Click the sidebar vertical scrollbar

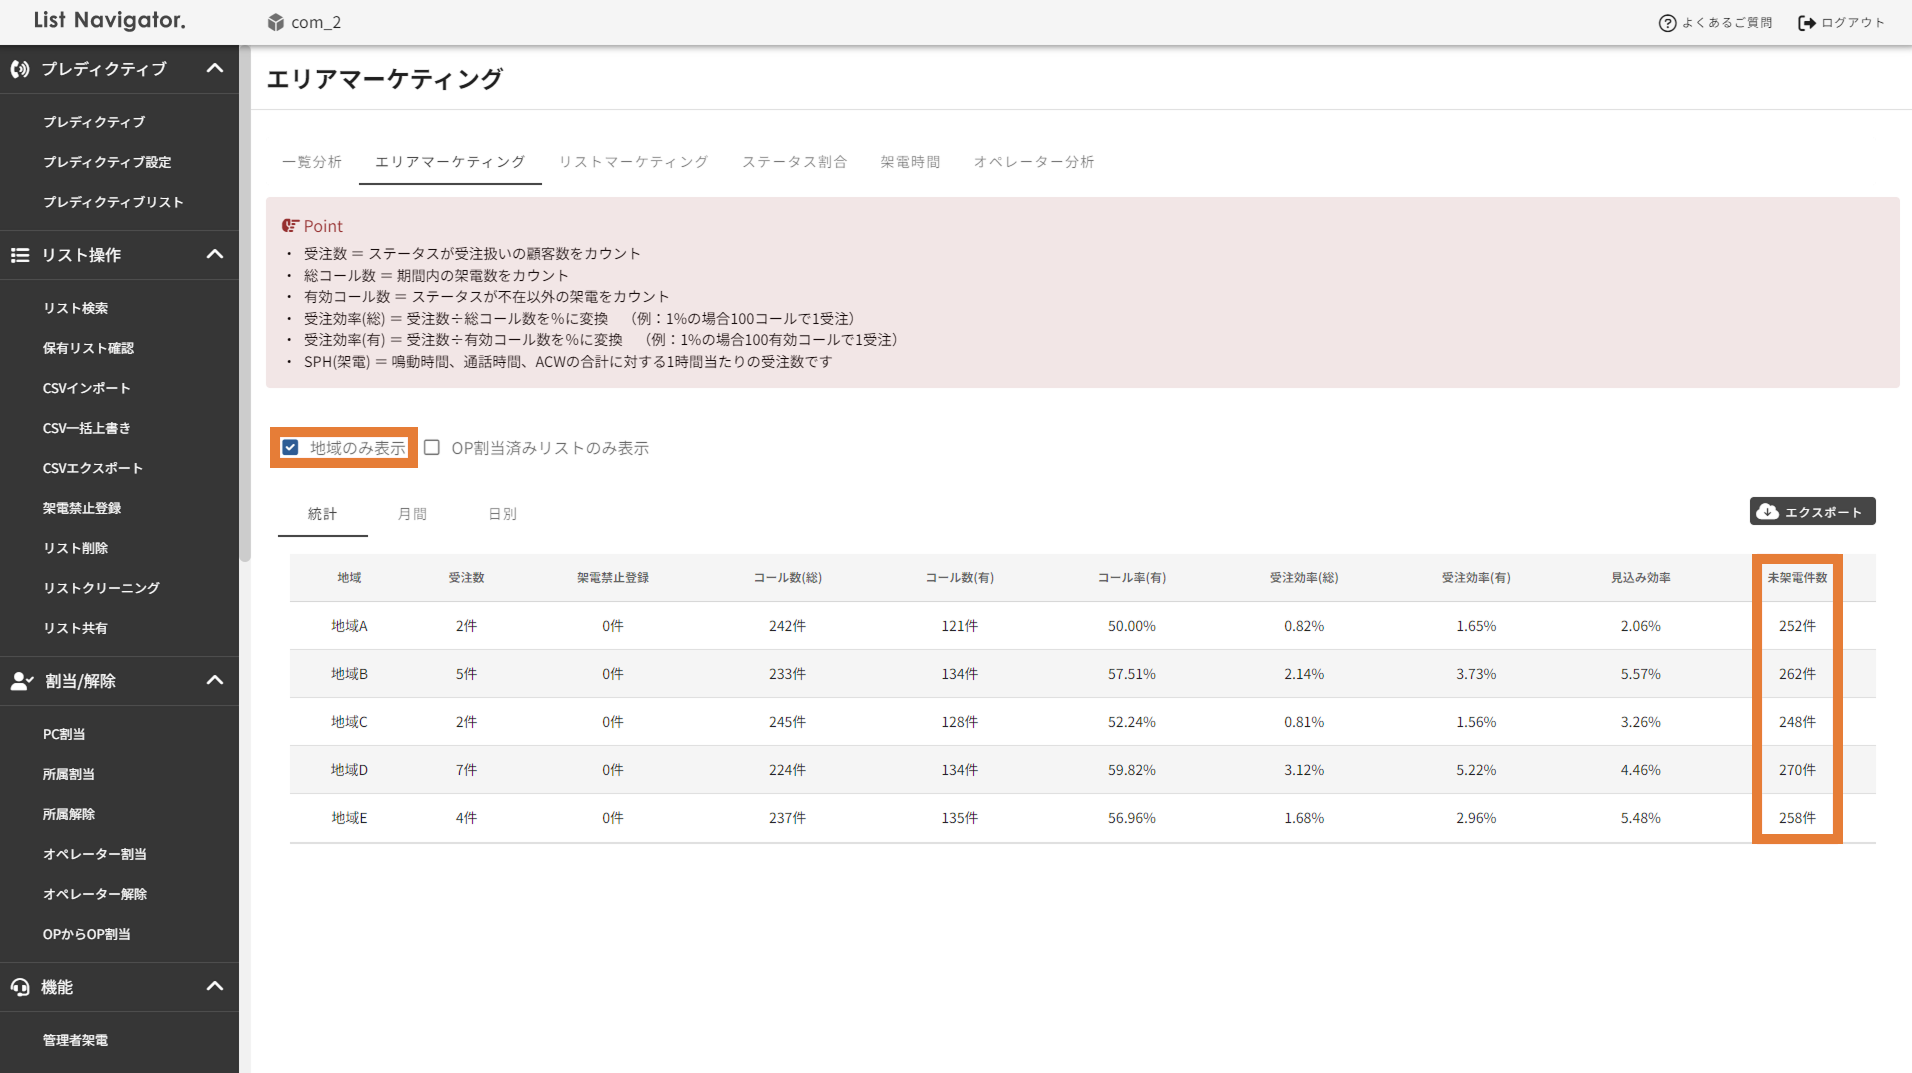click(x=245, y=300)
